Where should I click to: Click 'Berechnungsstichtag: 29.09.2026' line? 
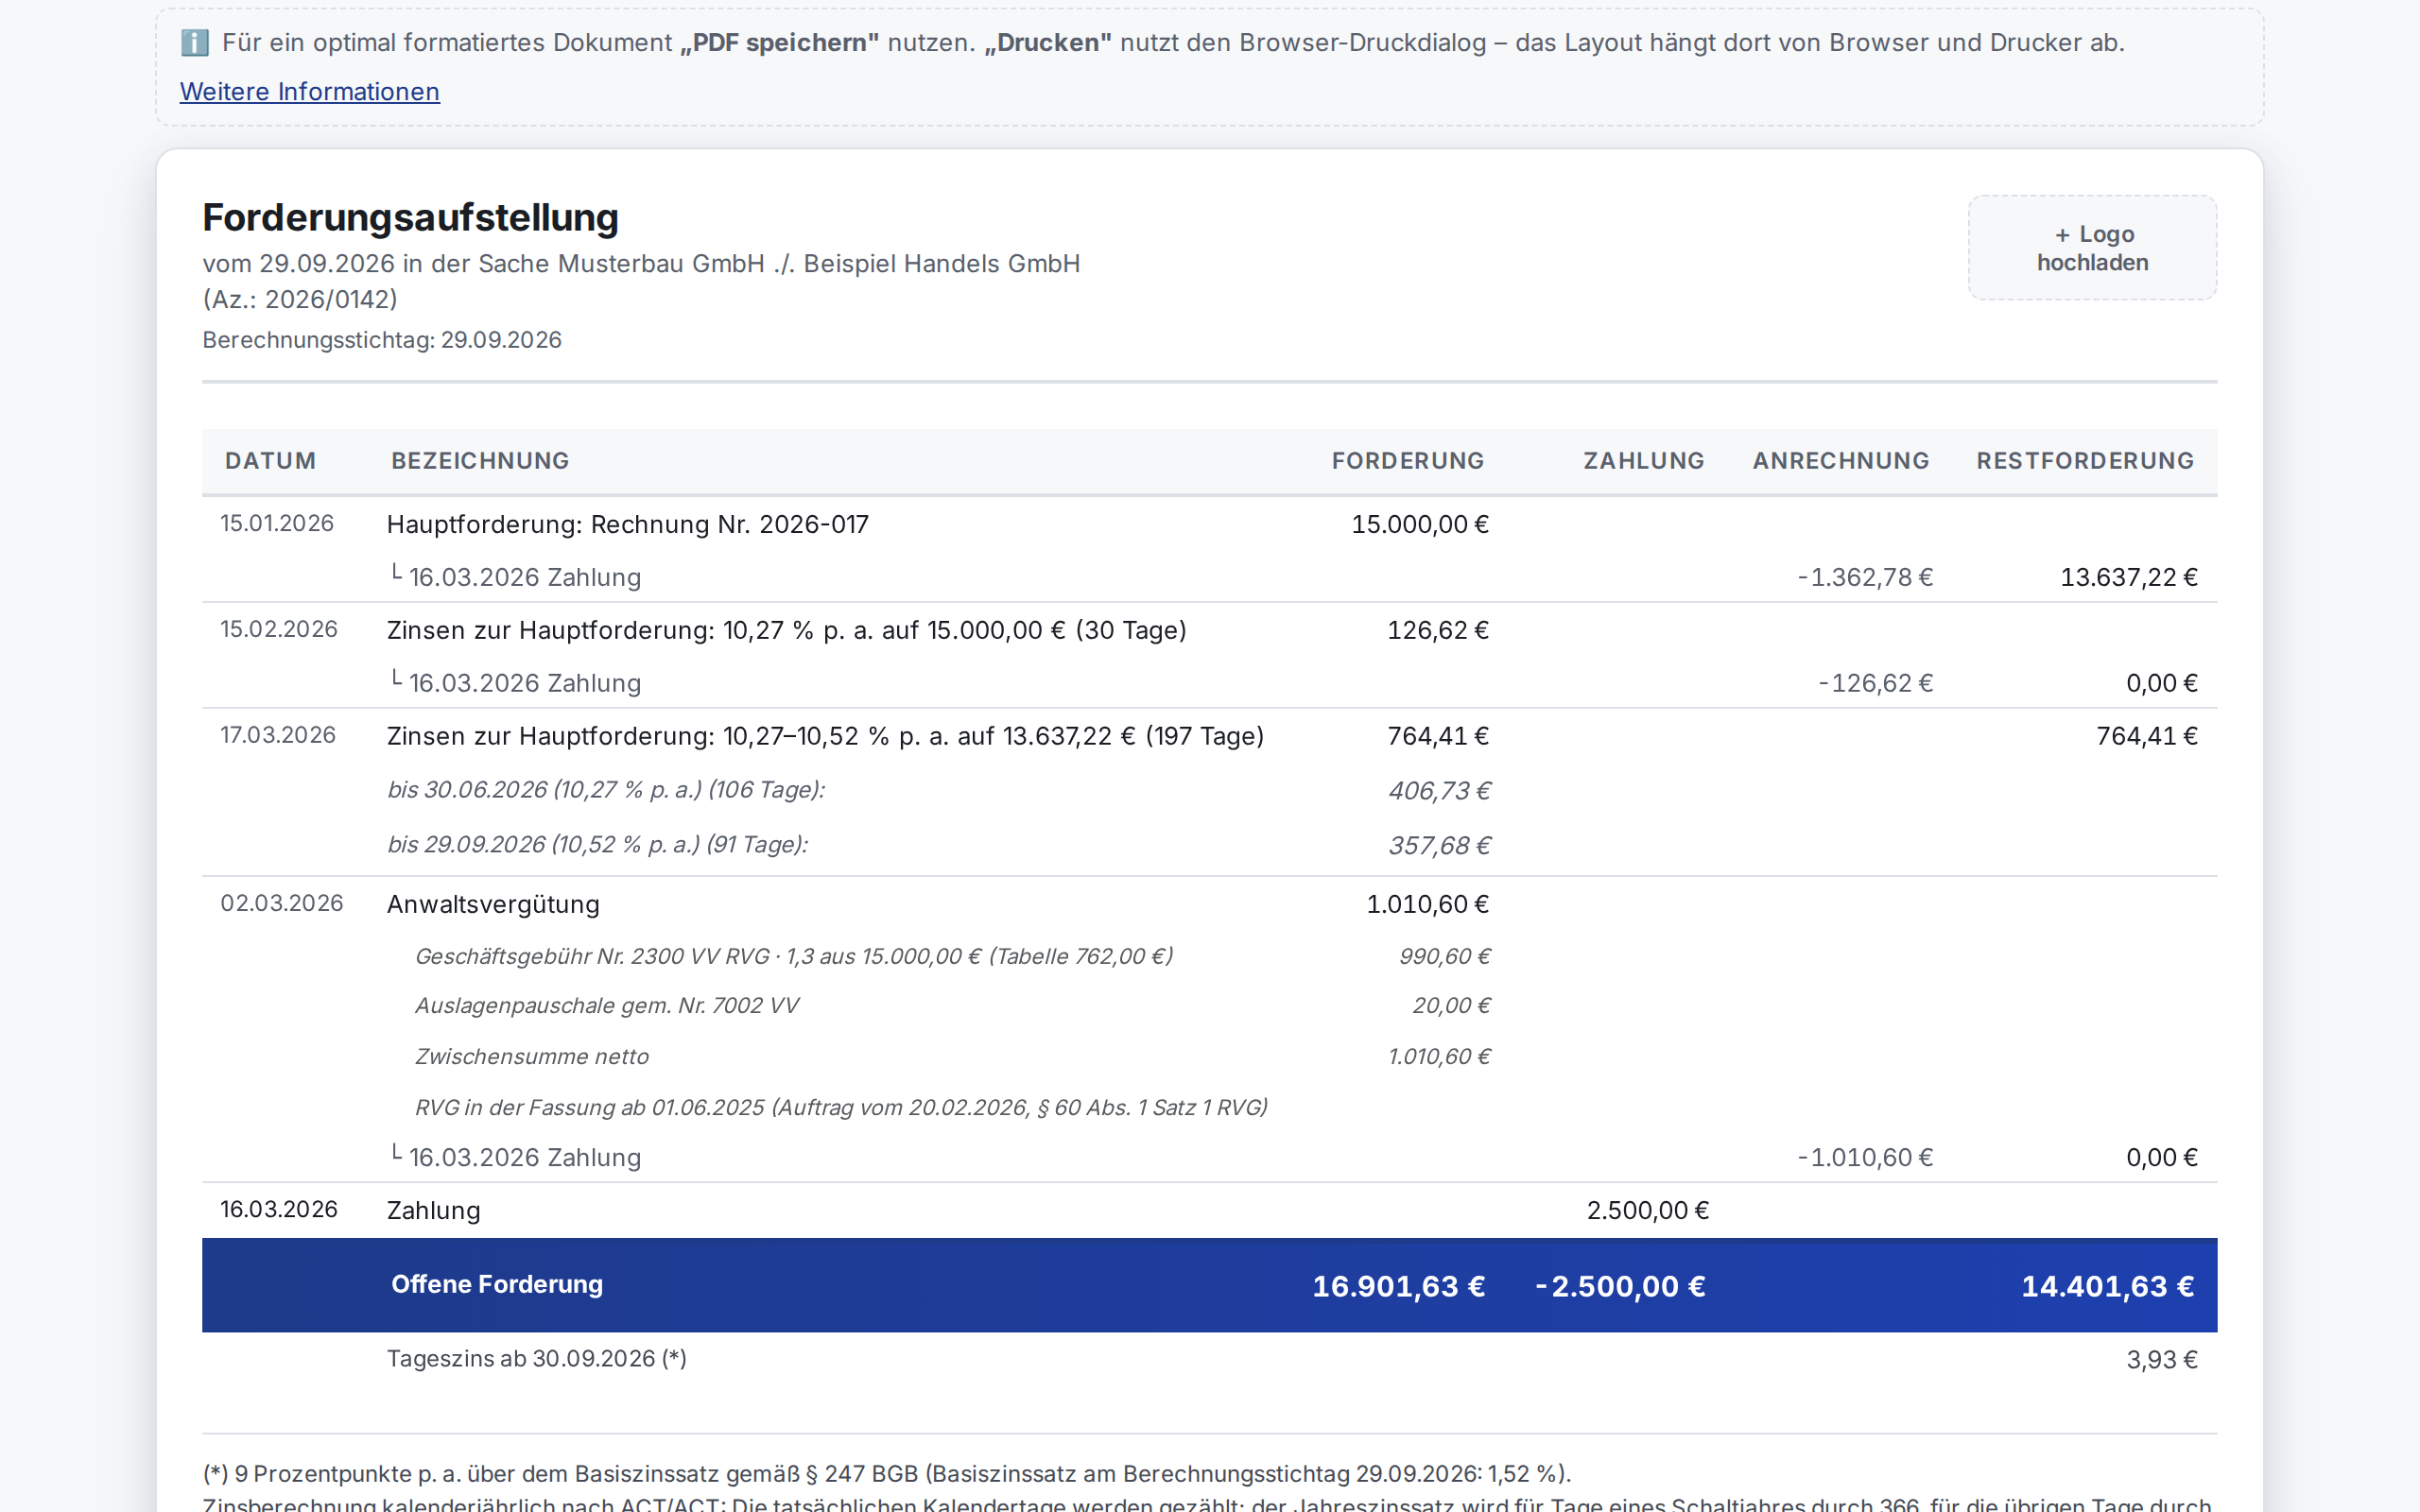(382, 340)
